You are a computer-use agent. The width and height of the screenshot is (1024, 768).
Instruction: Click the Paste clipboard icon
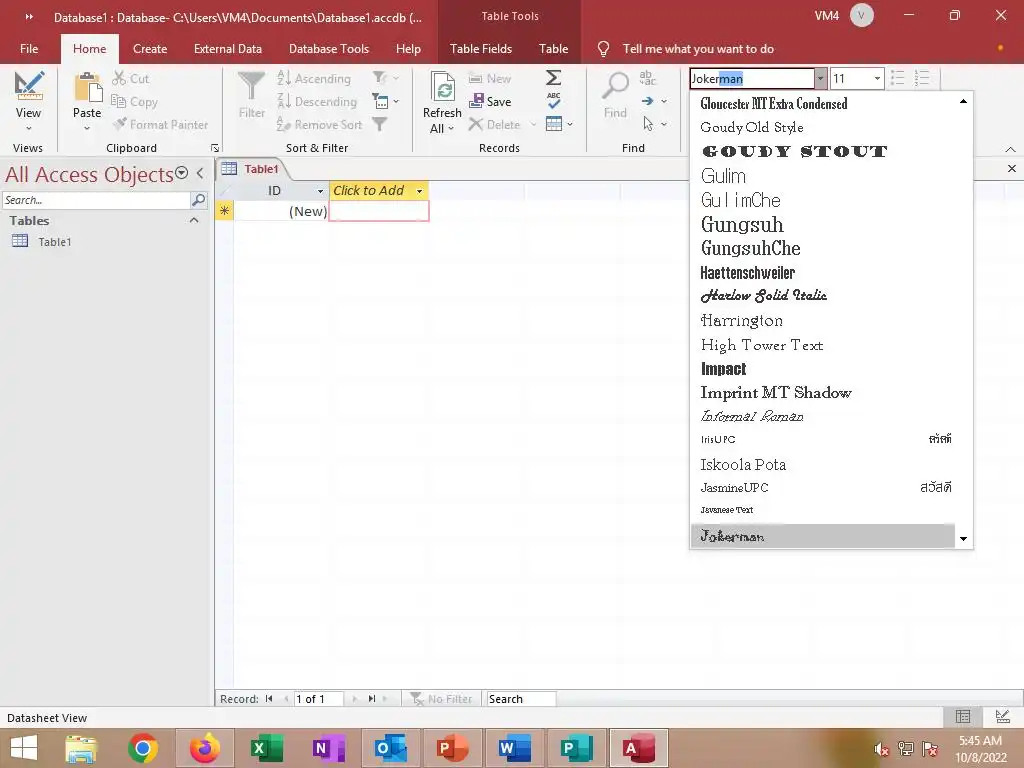click(88, 88)
